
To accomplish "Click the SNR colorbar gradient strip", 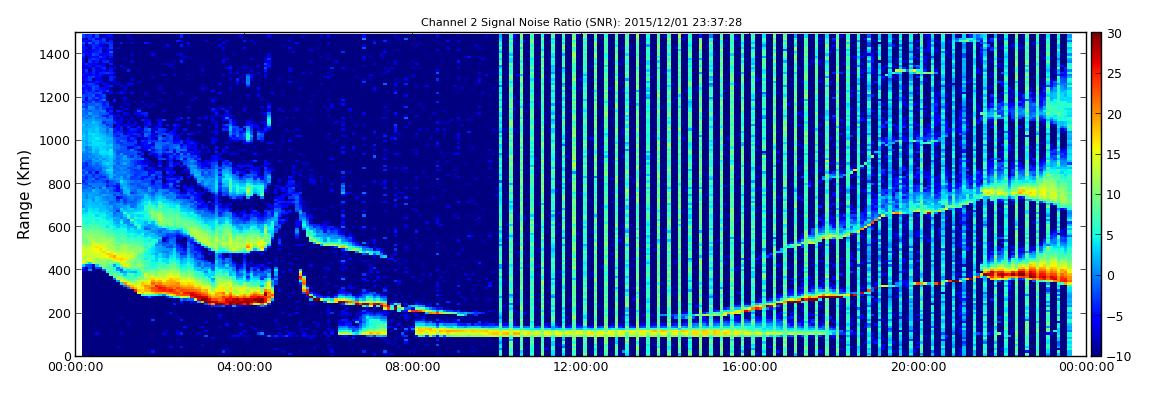I will click(1096, 194).
